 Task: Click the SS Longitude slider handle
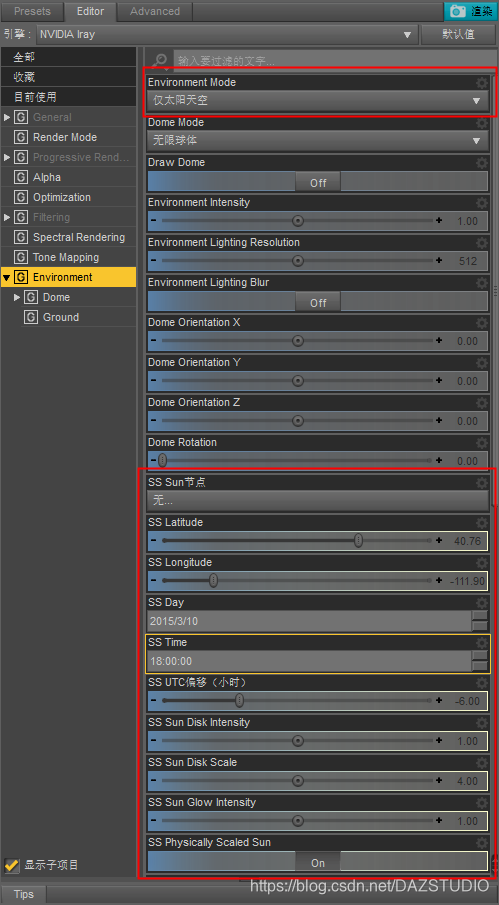213,581
